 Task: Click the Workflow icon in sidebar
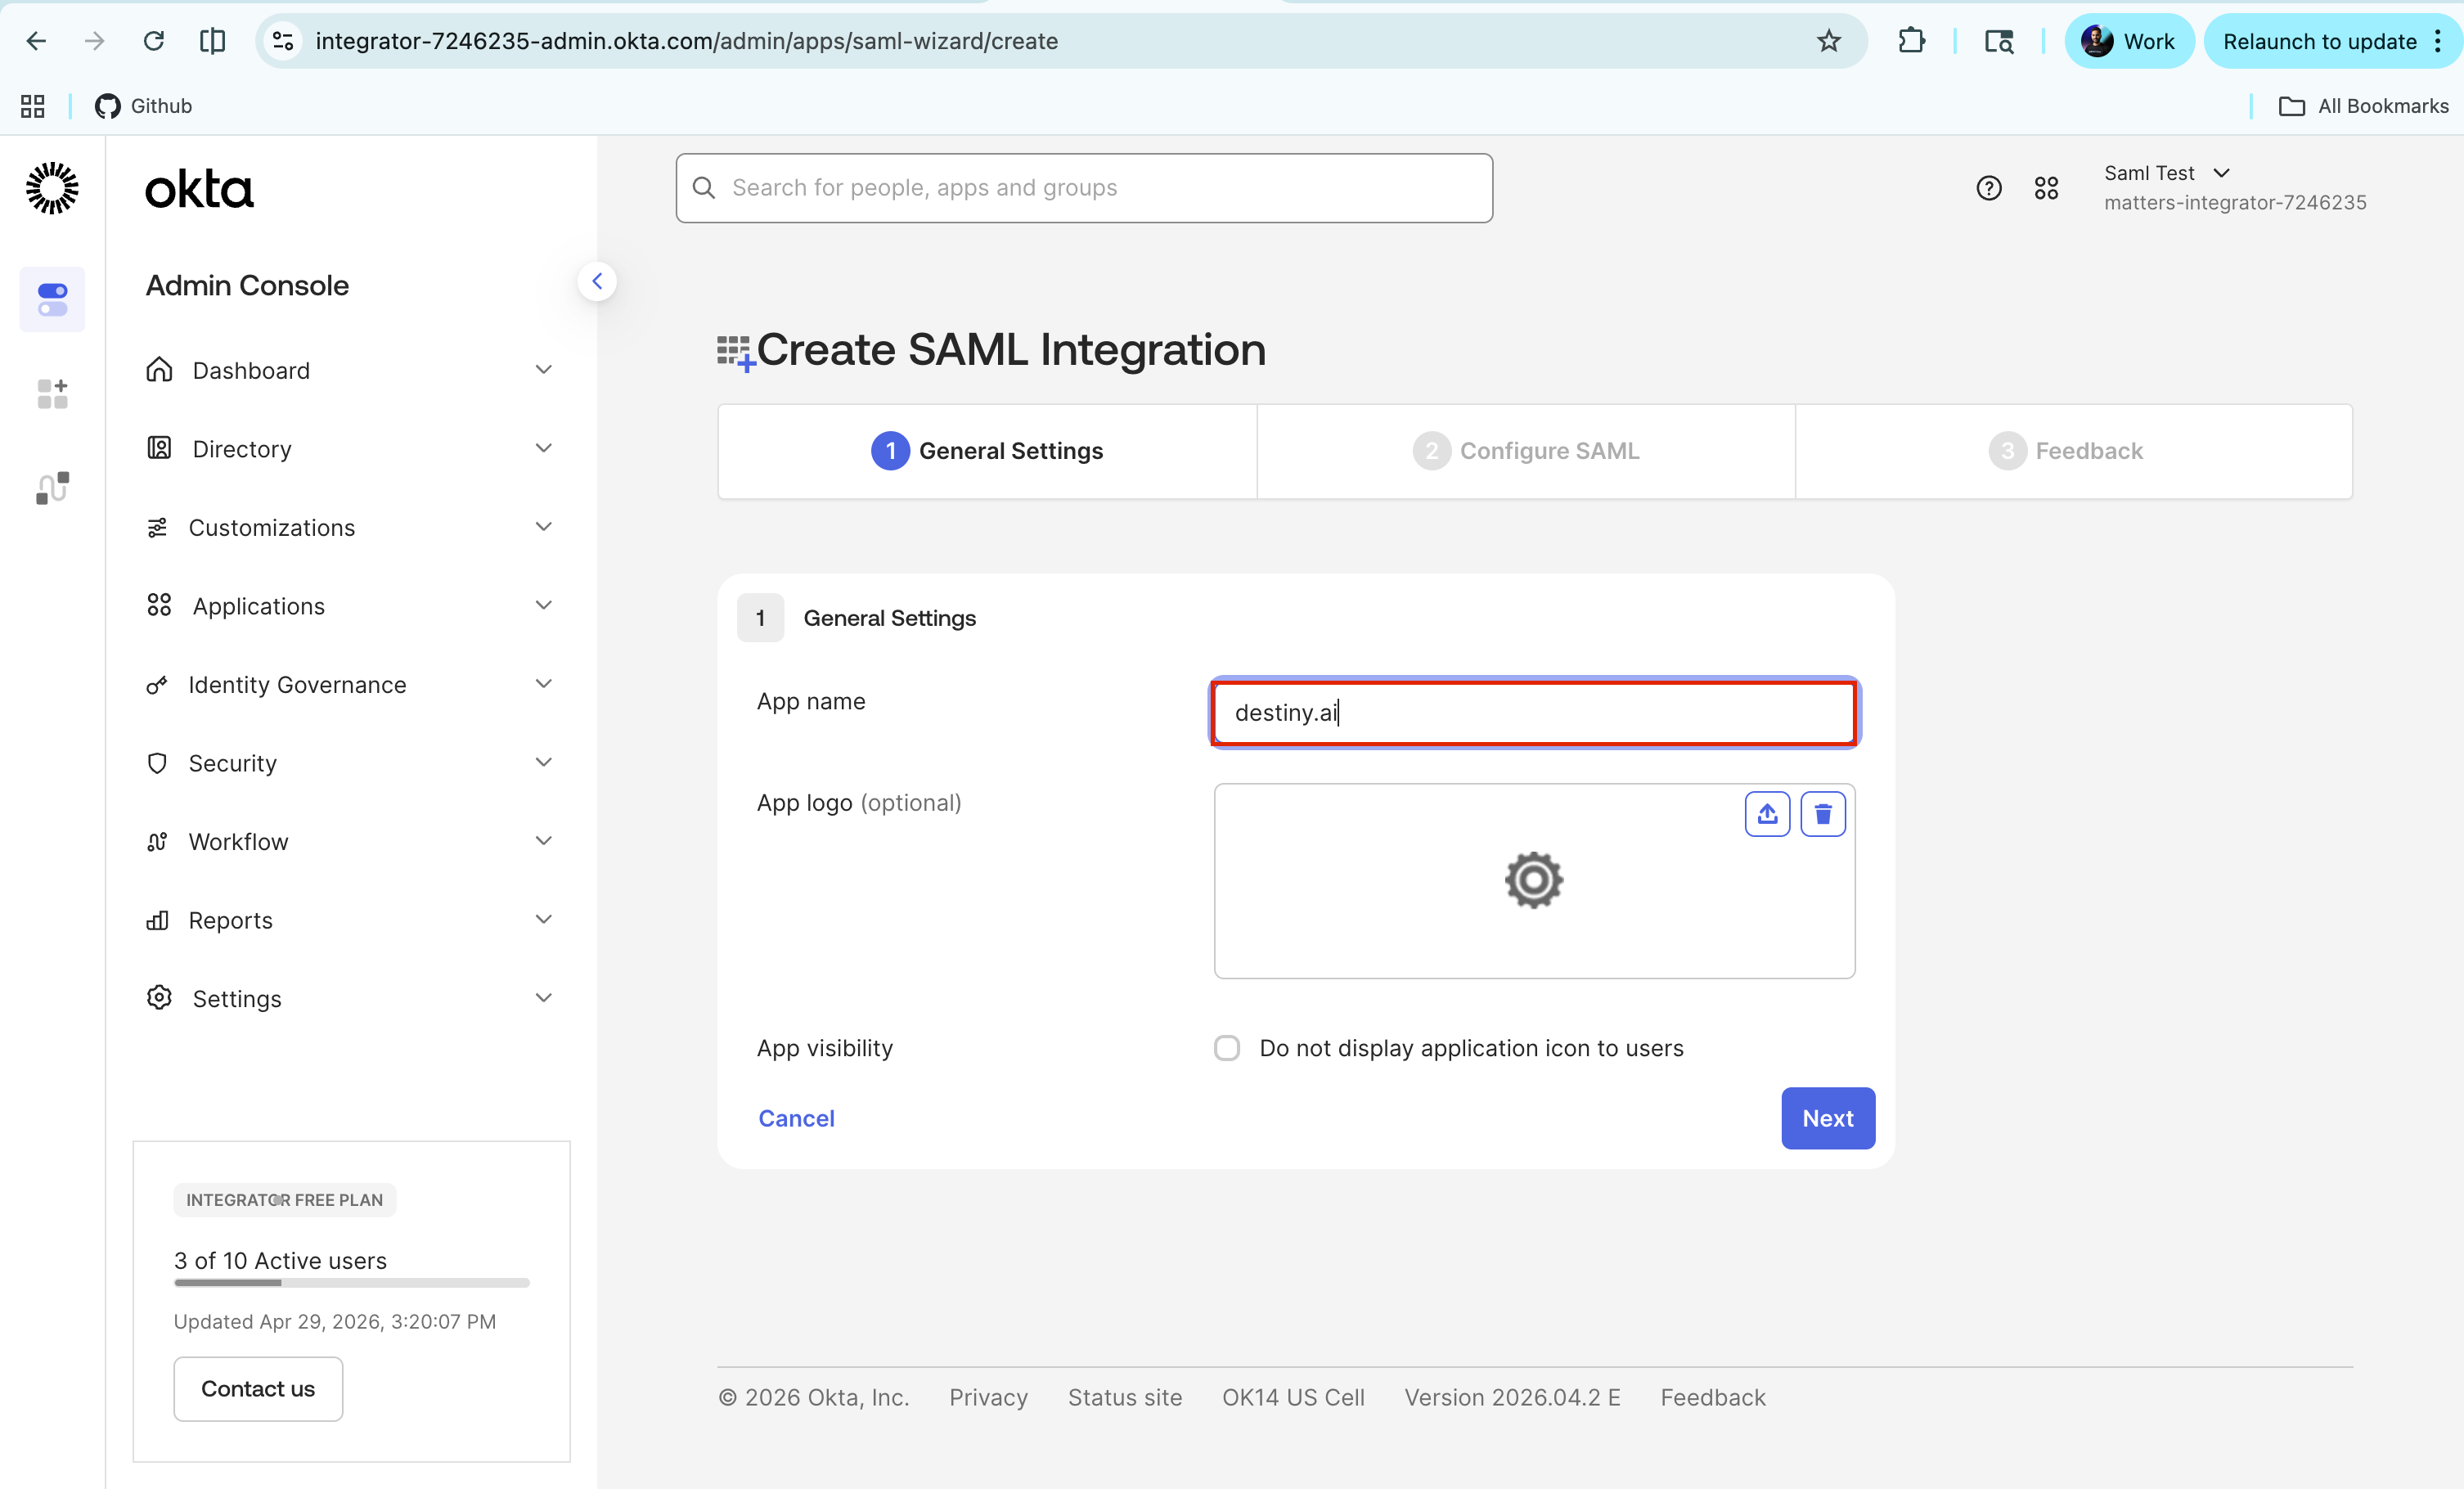[x=157, y=842]
